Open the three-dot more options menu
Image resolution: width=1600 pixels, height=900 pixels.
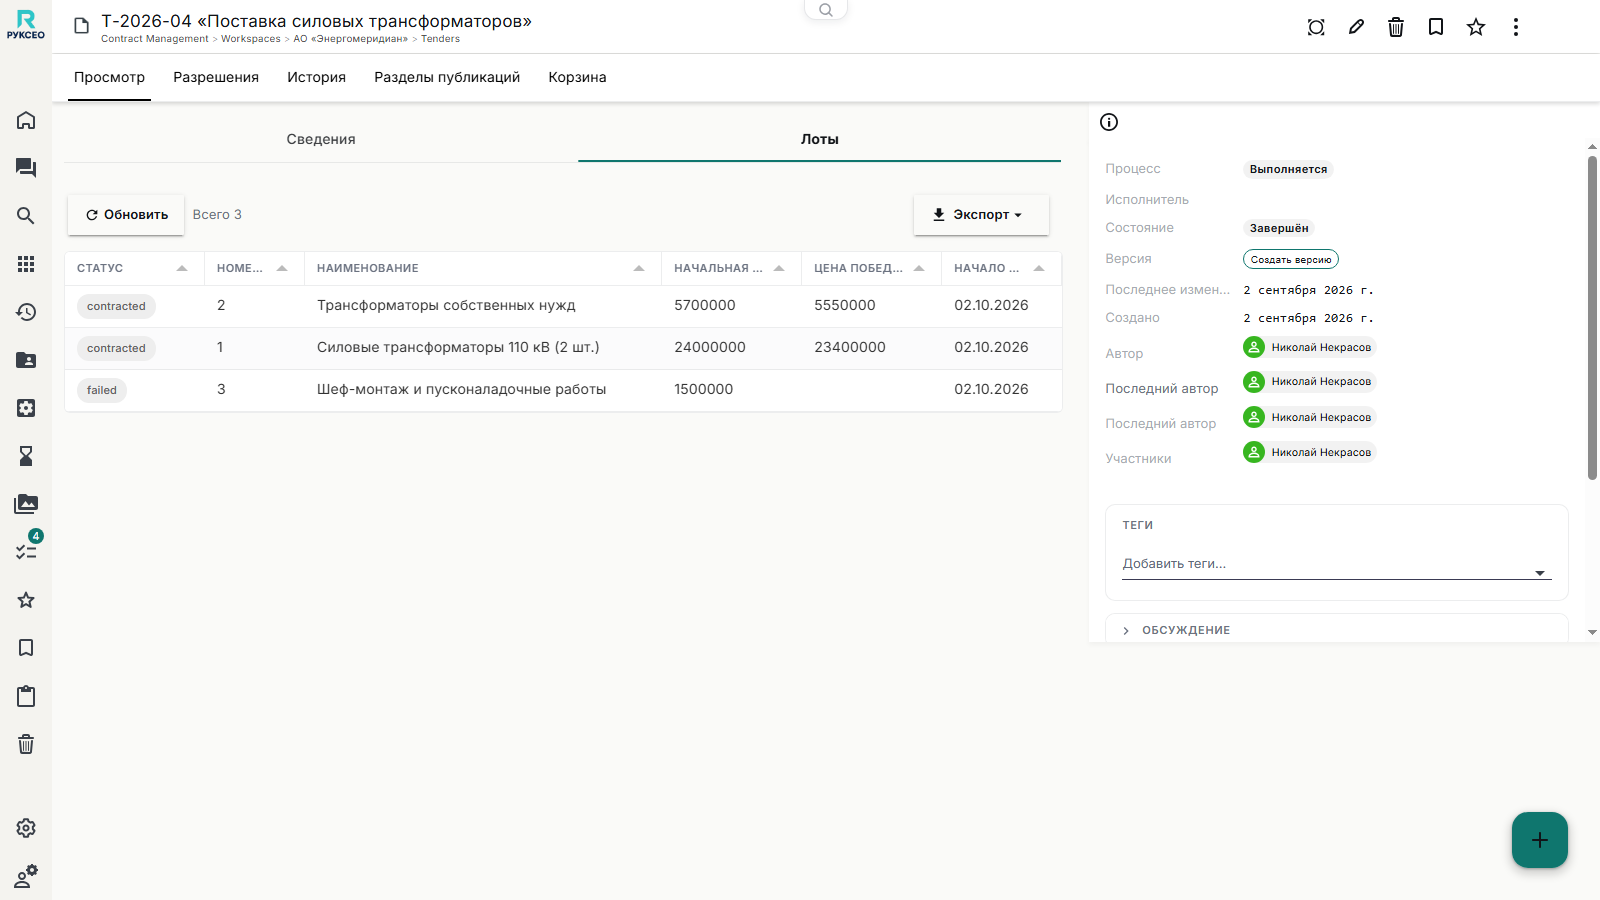[x=1516, y=27]
